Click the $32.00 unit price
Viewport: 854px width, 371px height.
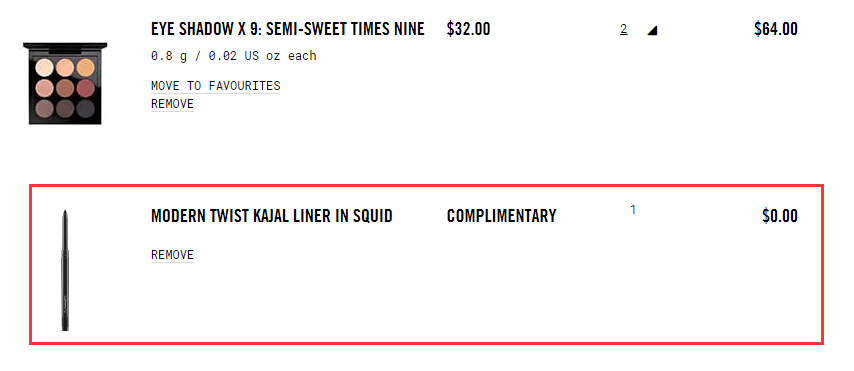tap(468, 29)
